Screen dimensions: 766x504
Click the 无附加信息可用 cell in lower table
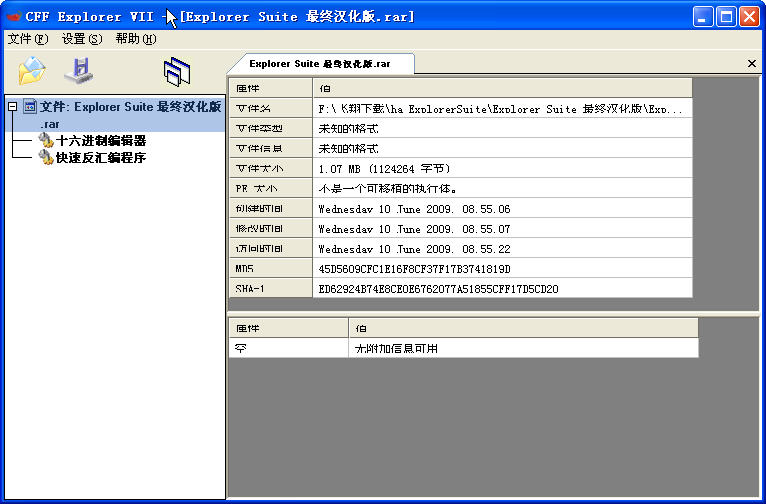pyautogui.click(x=523, y=348)
